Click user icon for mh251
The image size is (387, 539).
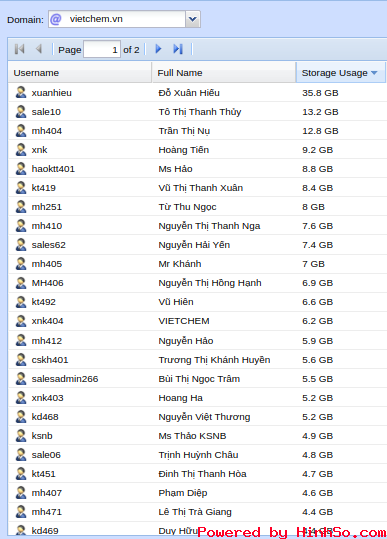[x=21, y=206]
